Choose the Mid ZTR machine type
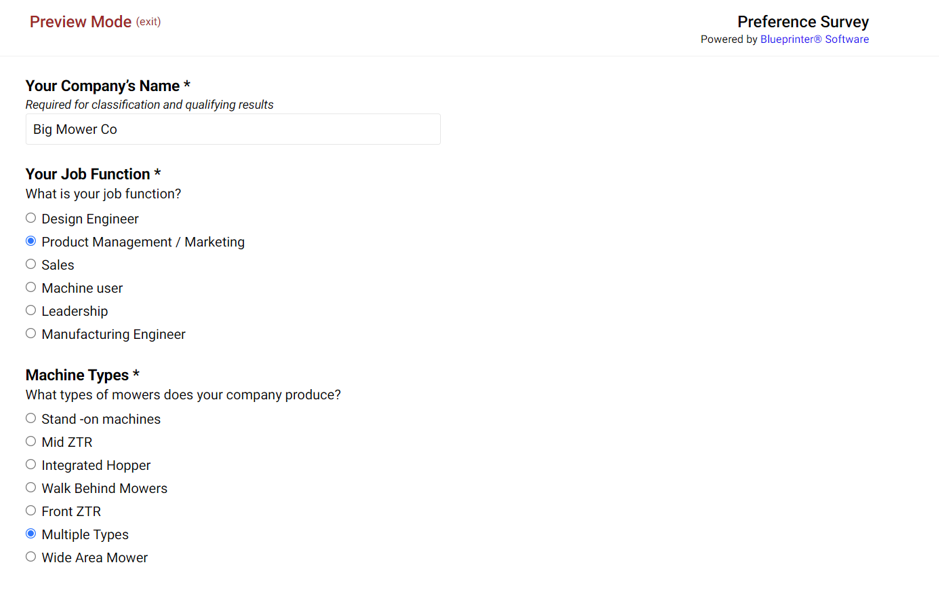Screen dimensions: 939x589 pos(31,441)
